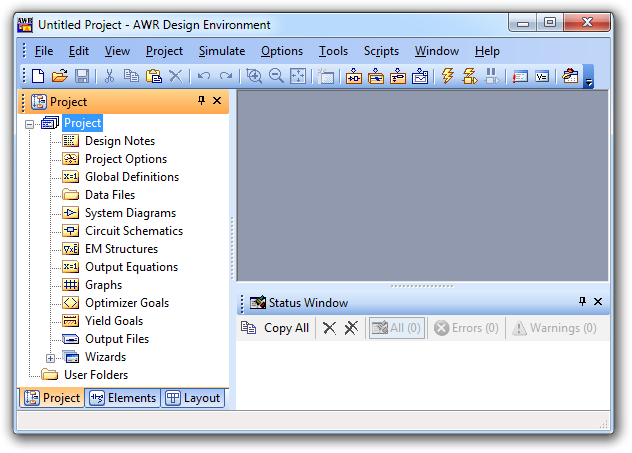Collapse the Project root tree node
Viewport: 632px width, 453px height.
coord(29,124)
